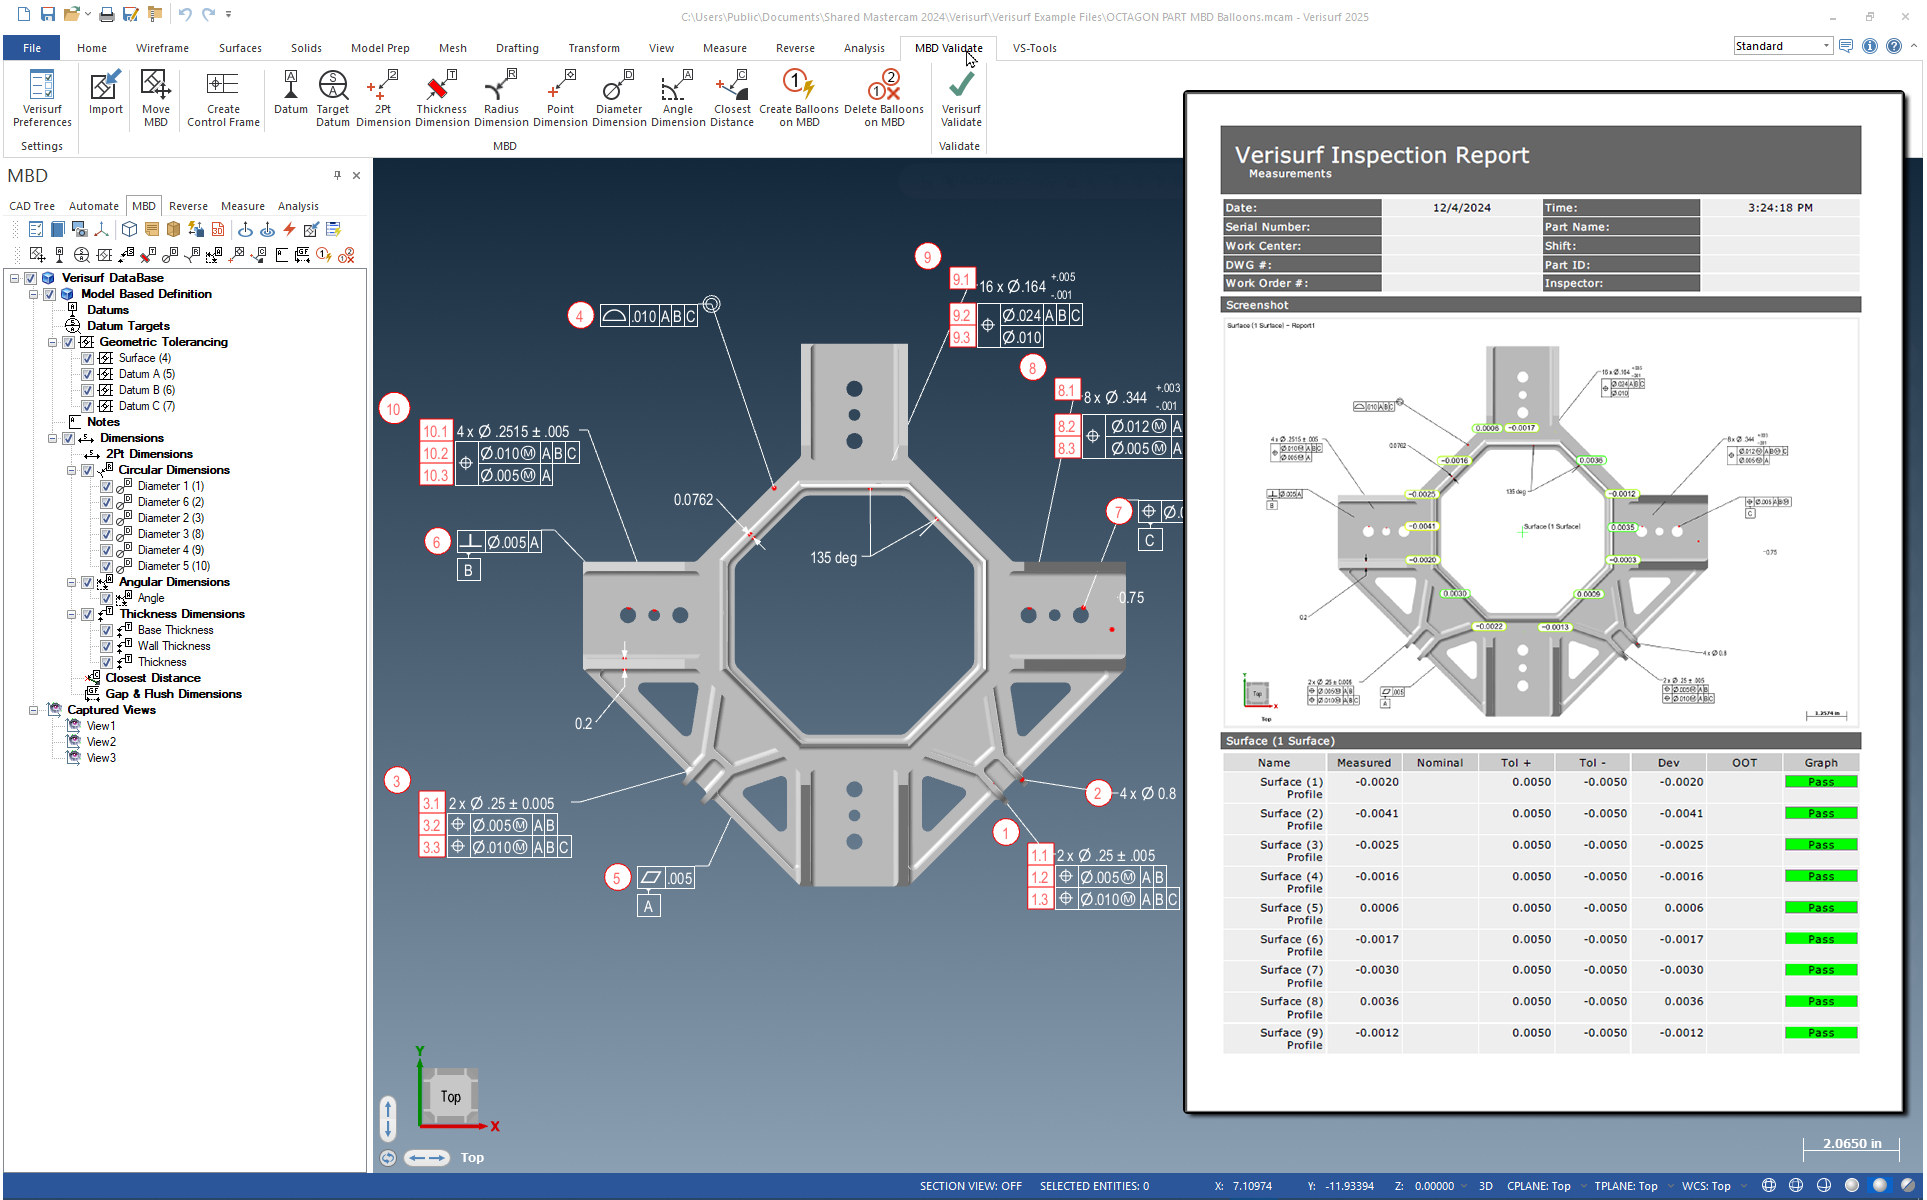Open the Help question mark icon
This screenshot has width=1927, height=1200.
pyautogui.click(x=1893, y=46)
